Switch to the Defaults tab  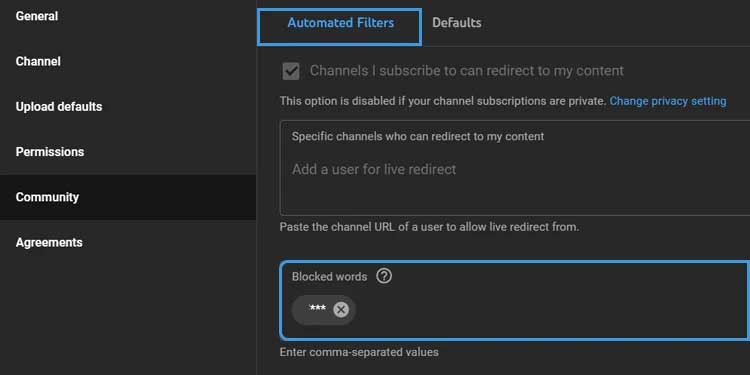[x=457, y=23]
